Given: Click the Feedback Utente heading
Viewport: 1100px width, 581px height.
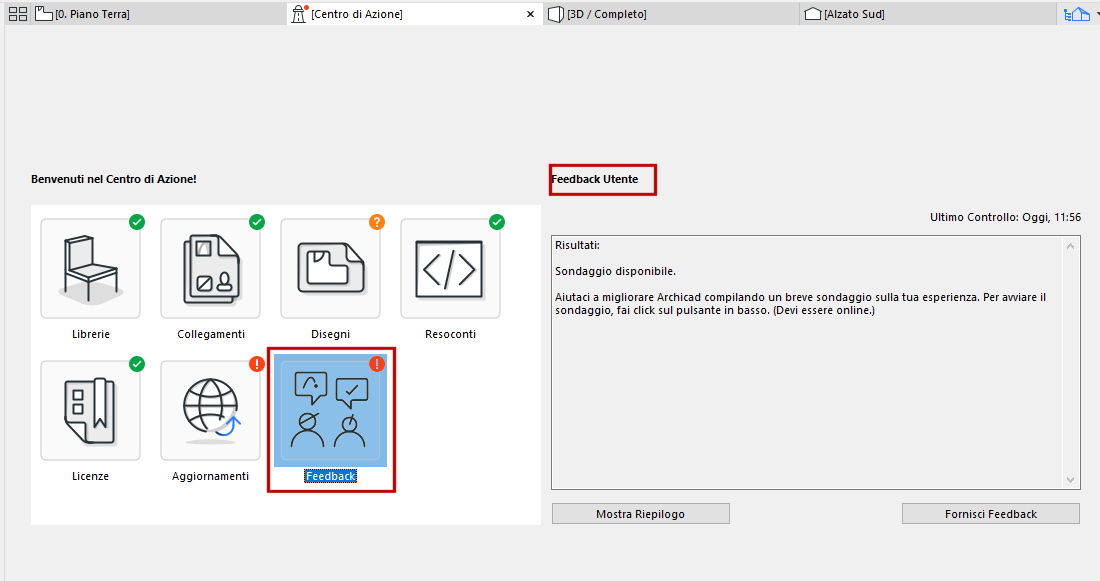Looking at the screenshot, I should pos(595,179).
